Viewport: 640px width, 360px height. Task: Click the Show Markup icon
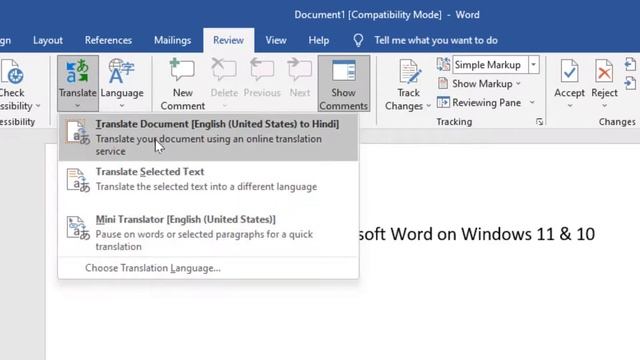(x=443, y=83)
